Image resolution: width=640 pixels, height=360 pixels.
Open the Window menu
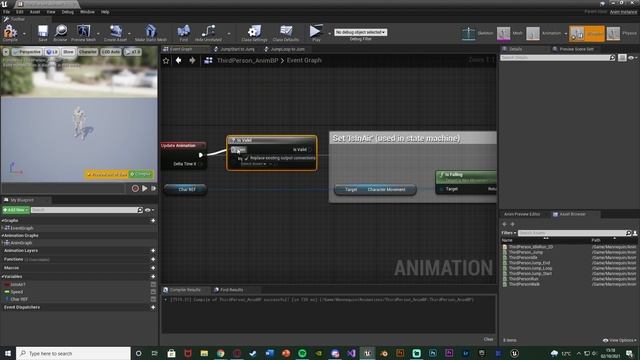[87, 12]
